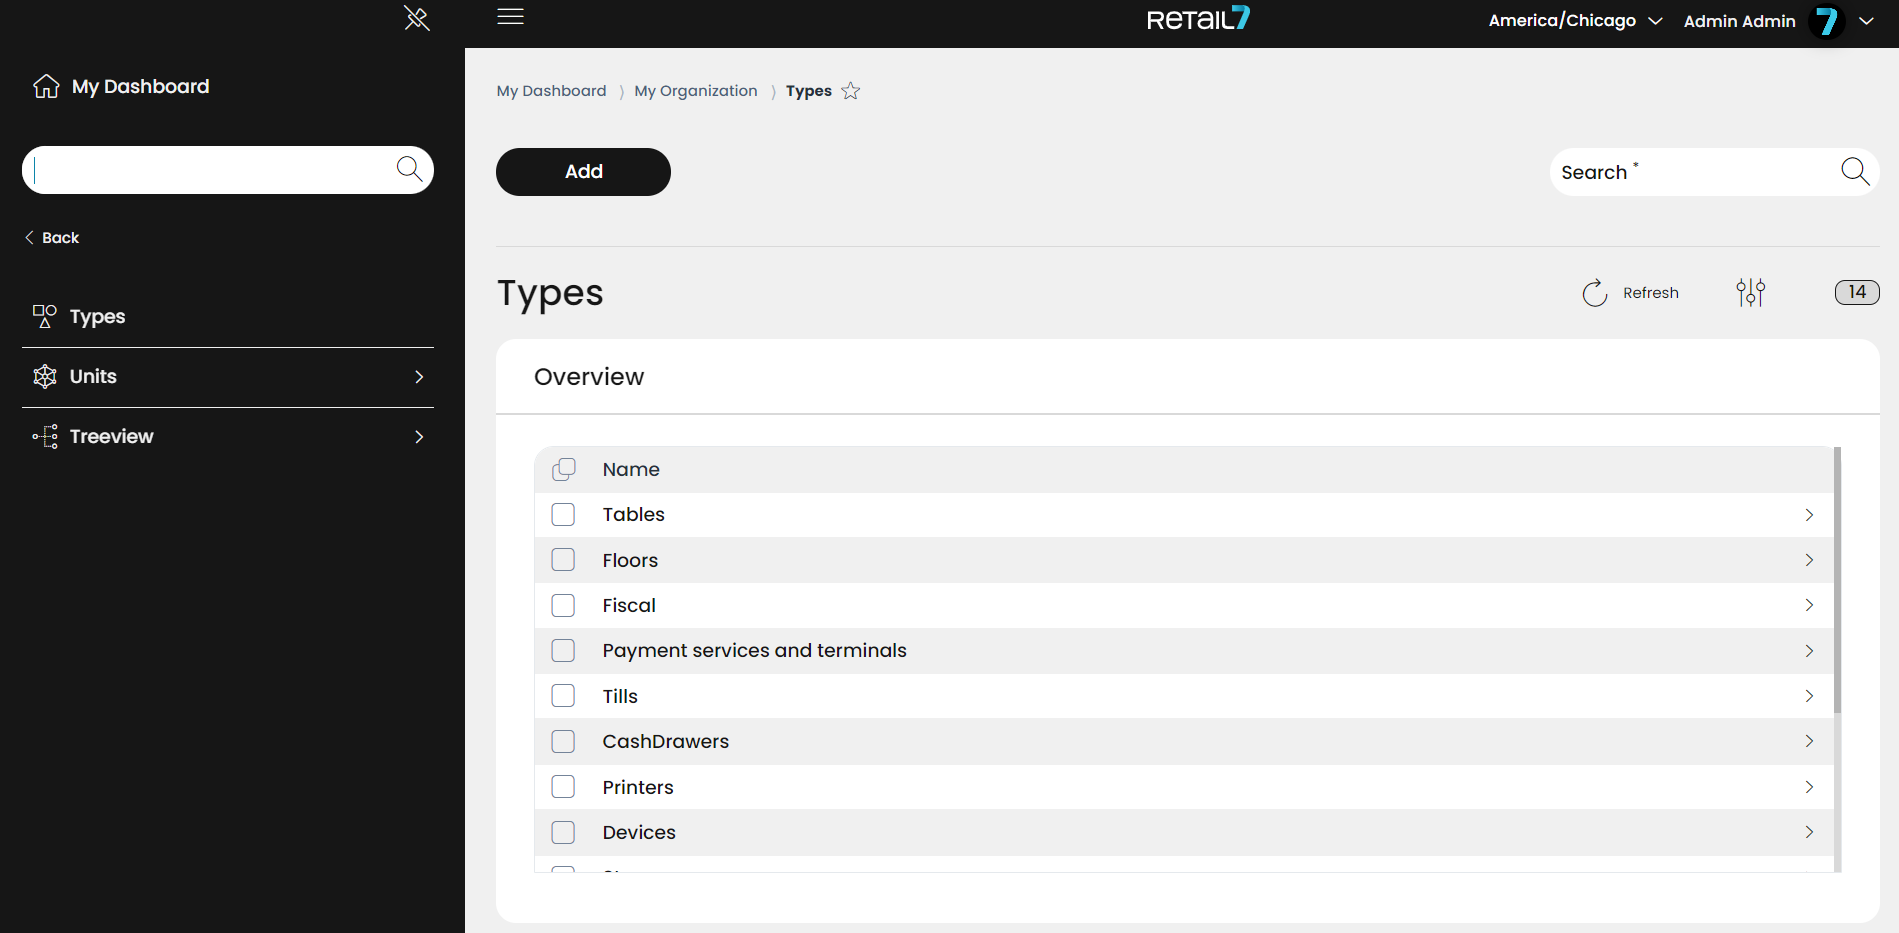
Task: Click the Types shapes icon in sidebar
Action: [x=45, y=316]
